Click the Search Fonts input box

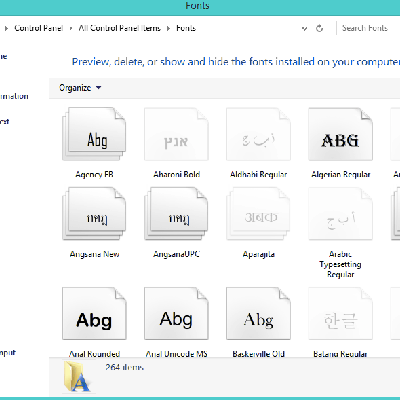[368, 28]
